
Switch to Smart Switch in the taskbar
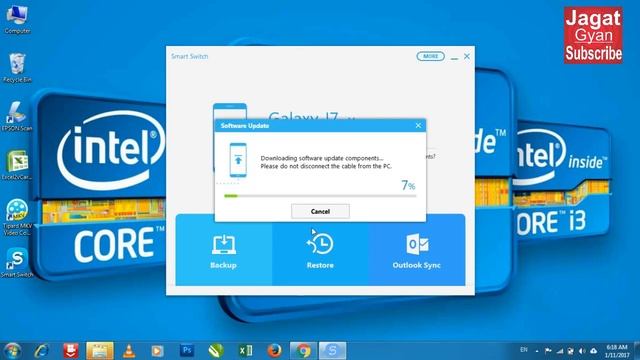pos(332,351)
